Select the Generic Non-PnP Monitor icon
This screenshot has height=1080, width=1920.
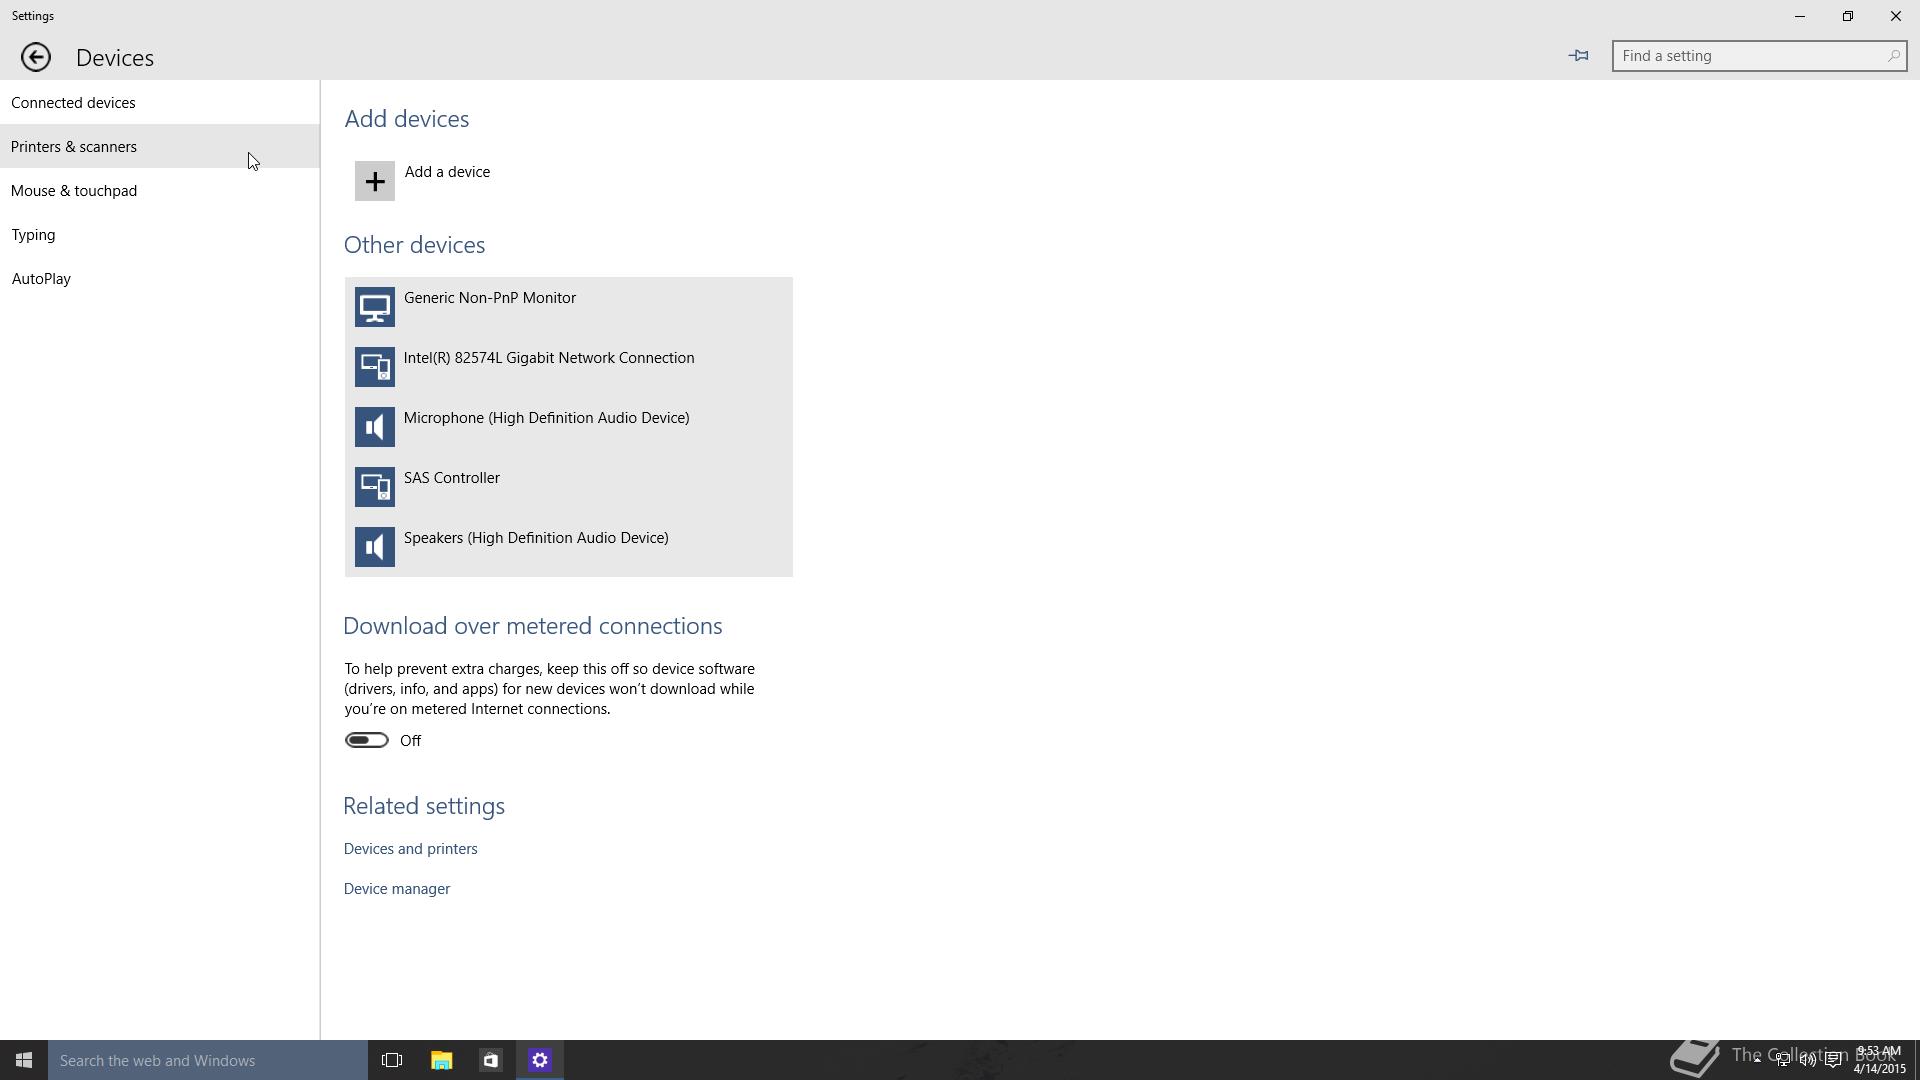(x=375, y=307)
